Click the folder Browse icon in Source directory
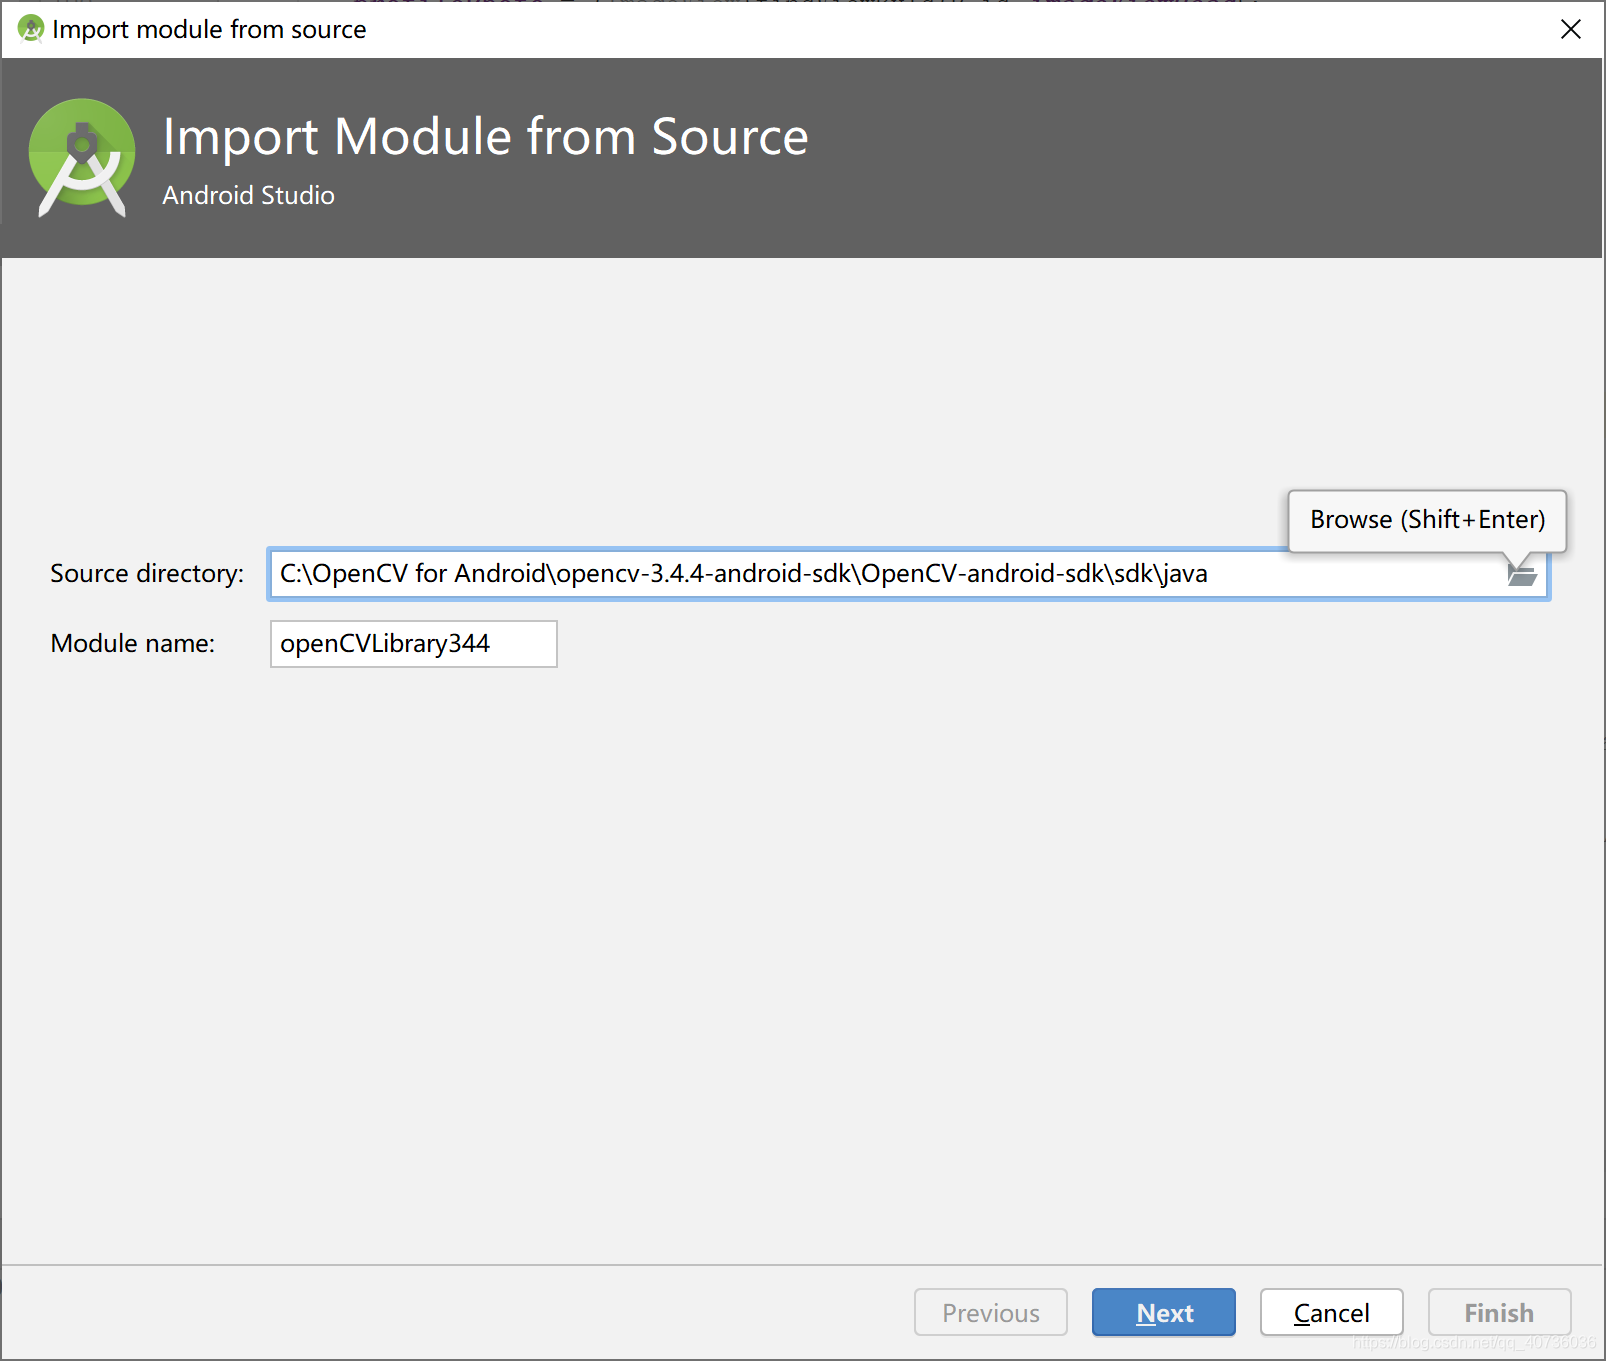This screenshot has height=1361, width=1606. 1522,575
